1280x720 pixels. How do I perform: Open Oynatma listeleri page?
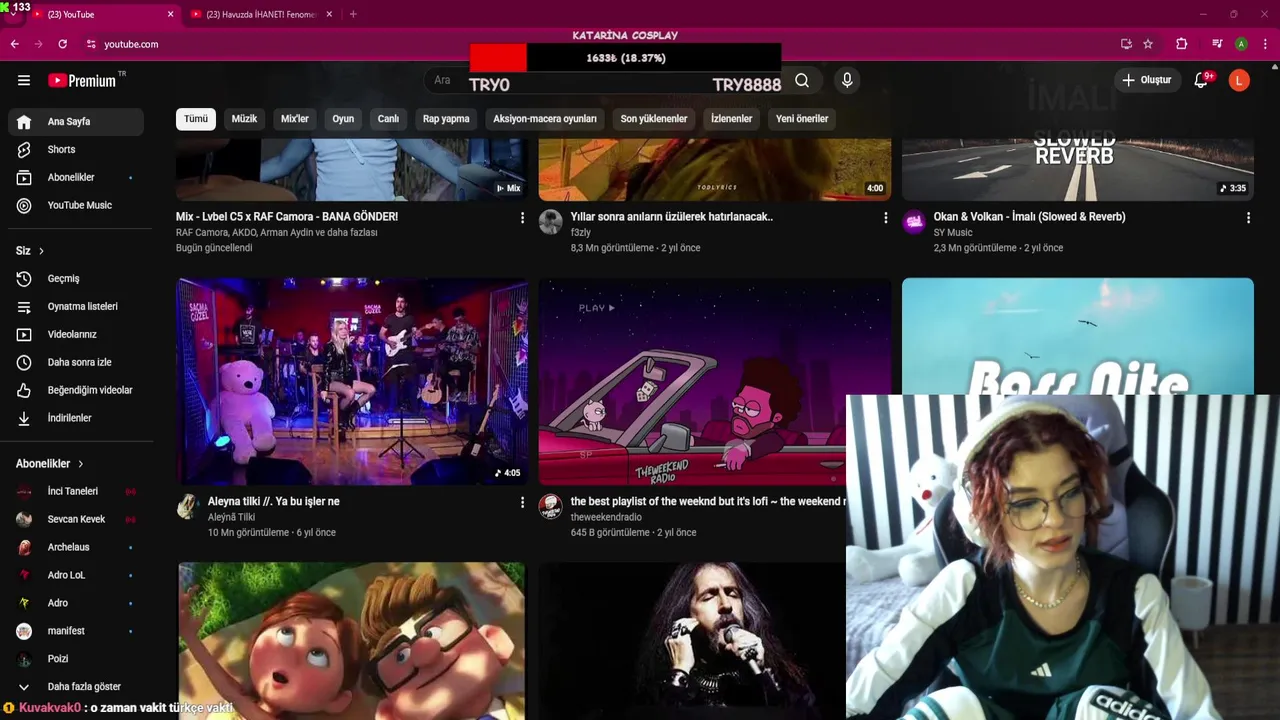coord(76,306)
